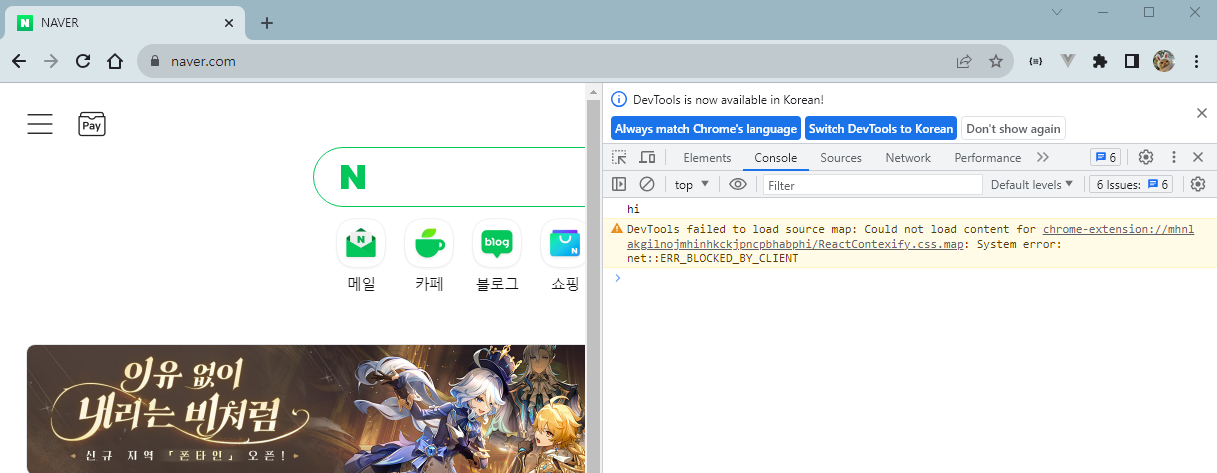Open the ReactContexify.css.map link

click(x=910, y=236)
